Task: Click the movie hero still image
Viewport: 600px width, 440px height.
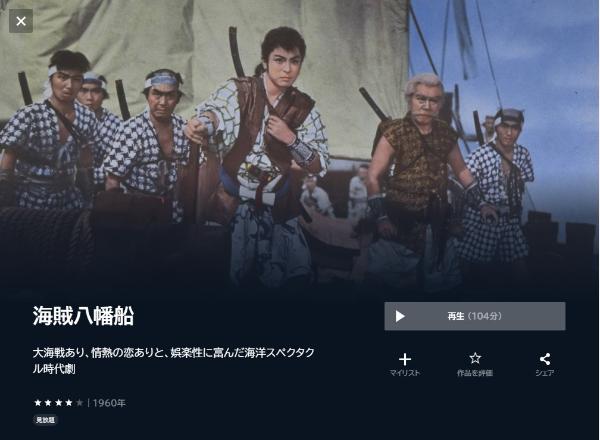Action: pos(300,145)
